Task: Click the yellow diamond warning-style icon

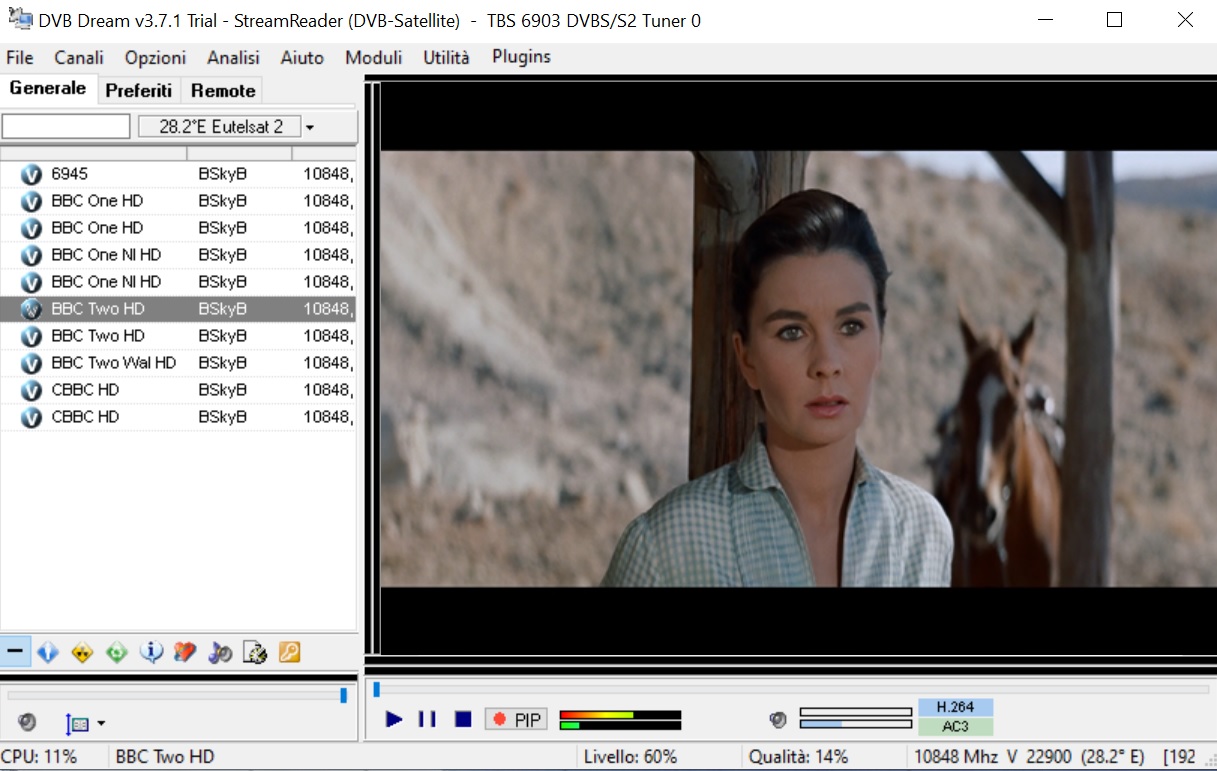Action: click(x=82, y=653)
